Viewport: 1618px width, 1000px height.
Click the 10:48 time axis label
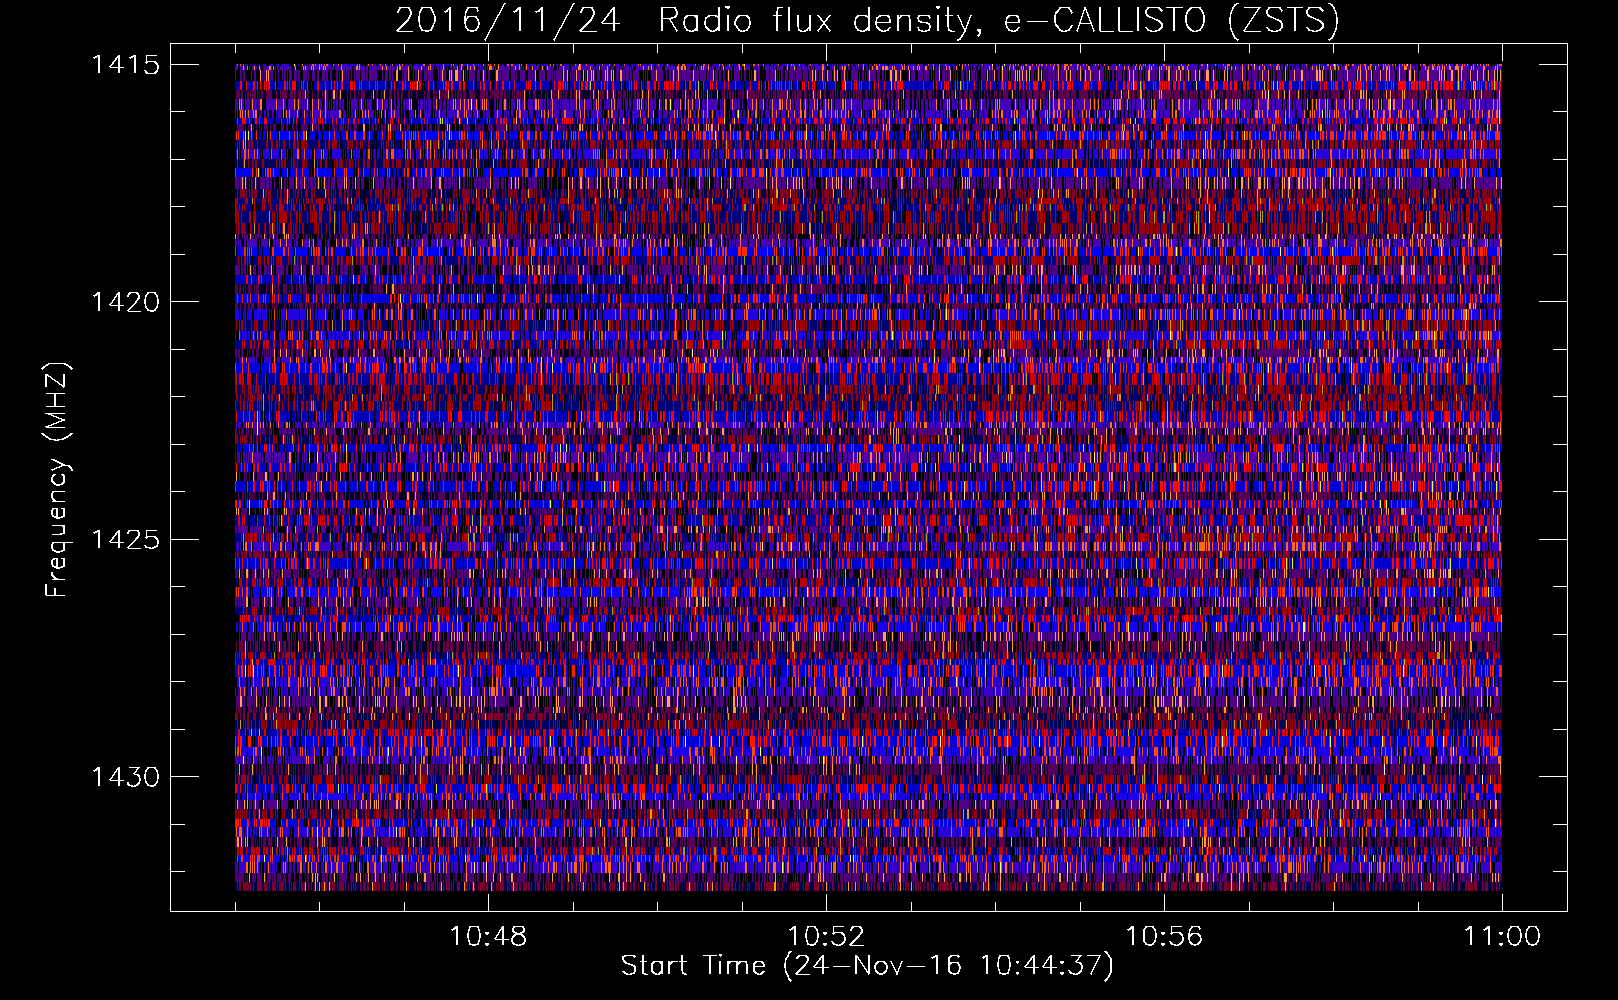[488, 937]
